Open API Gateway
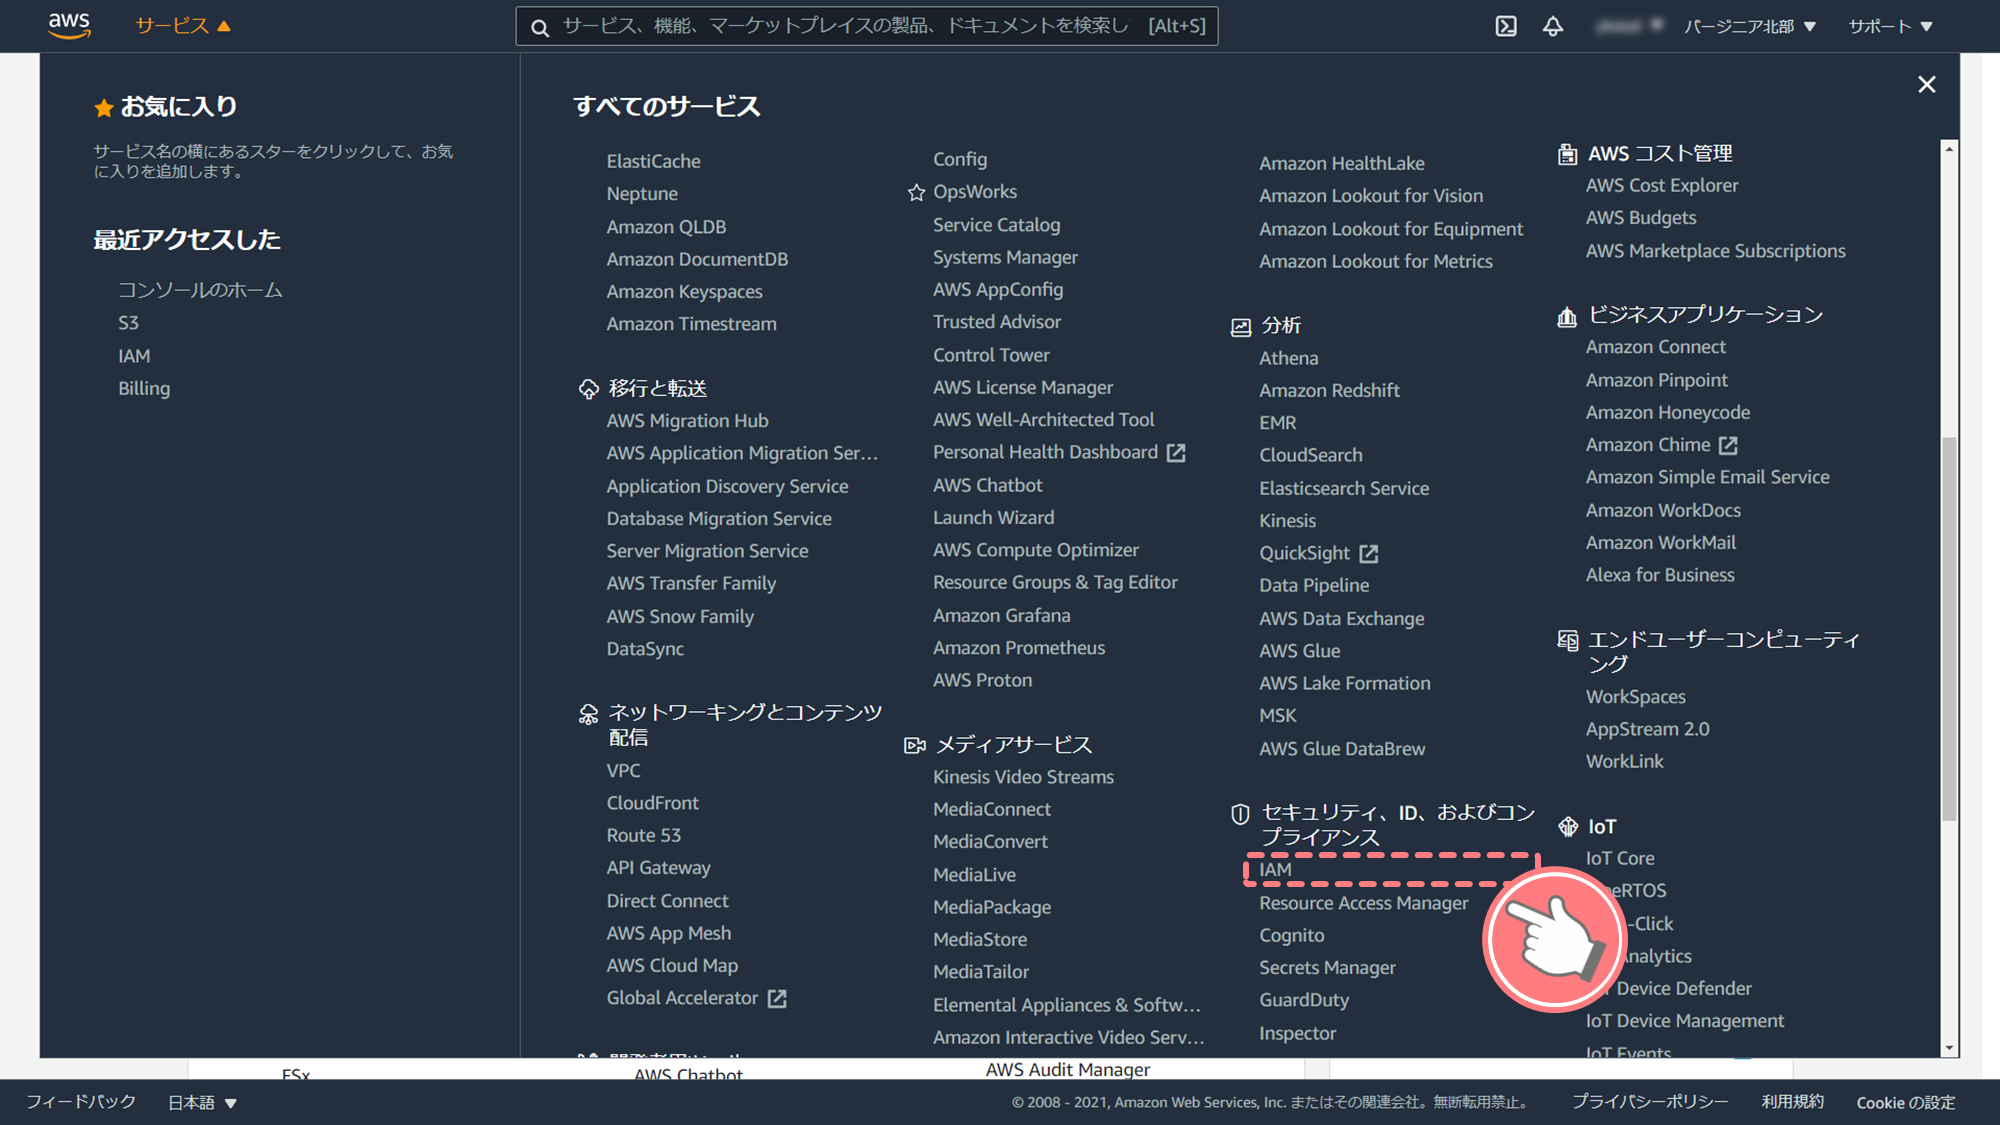This screenshot has width=2000, height=1125. pos(658,868)
